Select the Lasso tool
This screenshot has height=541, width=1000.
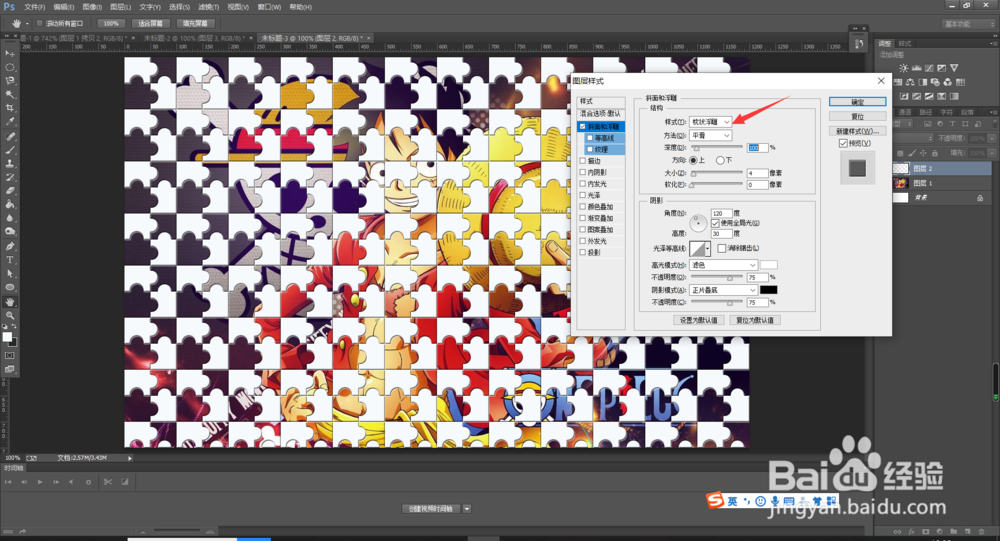coord(10,80)
